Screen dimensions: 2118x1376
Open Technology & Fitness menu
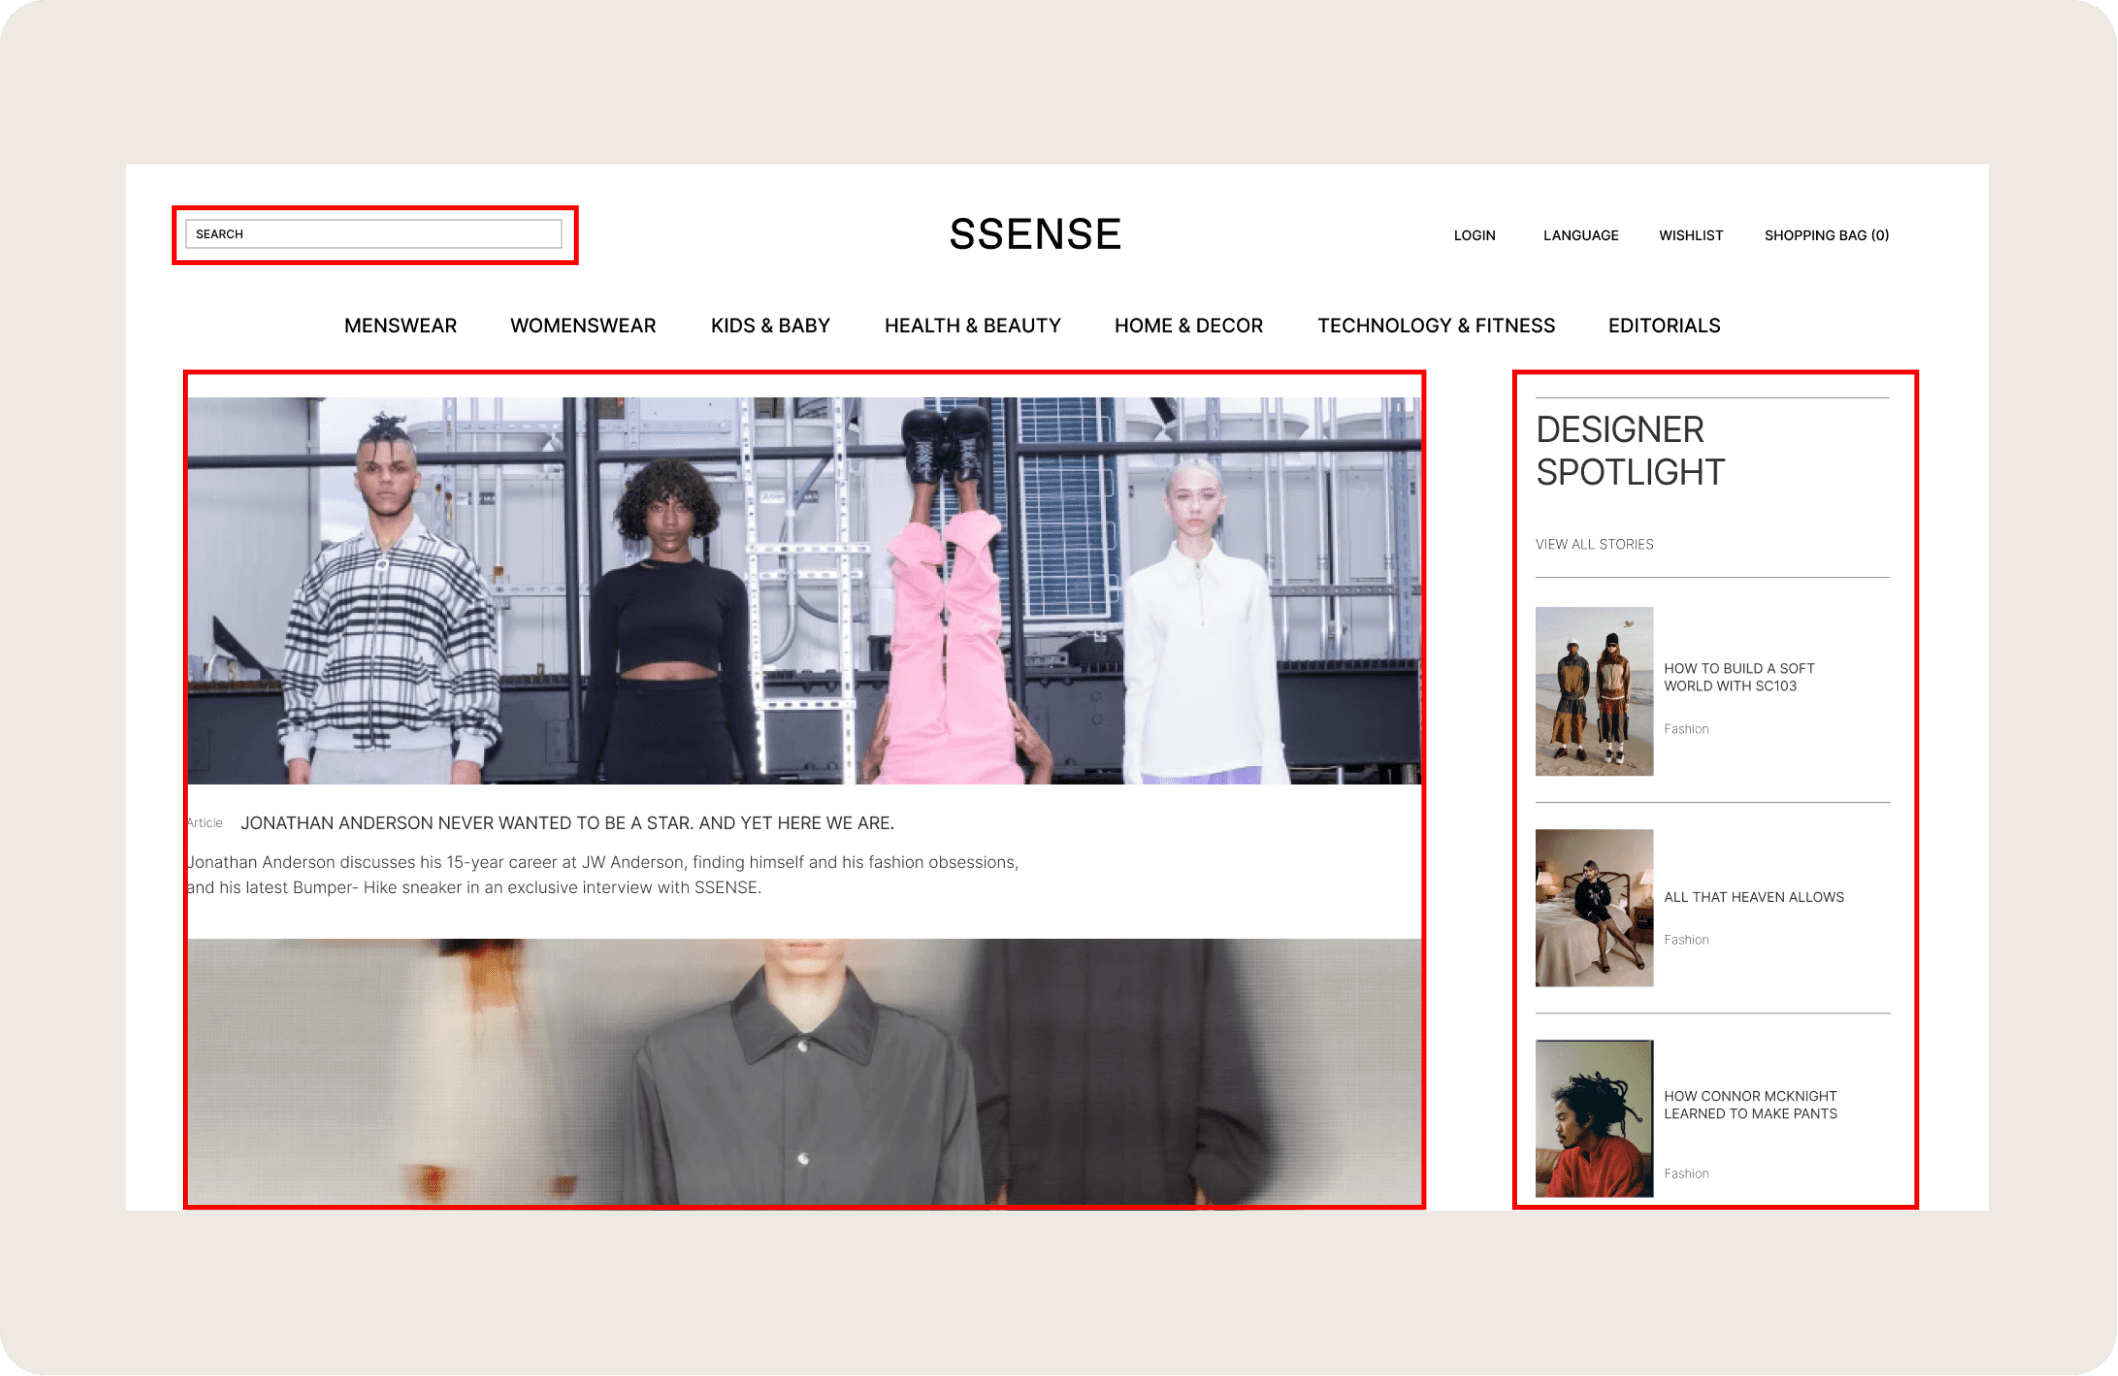pyautogui.click(x=1436, y=326)
